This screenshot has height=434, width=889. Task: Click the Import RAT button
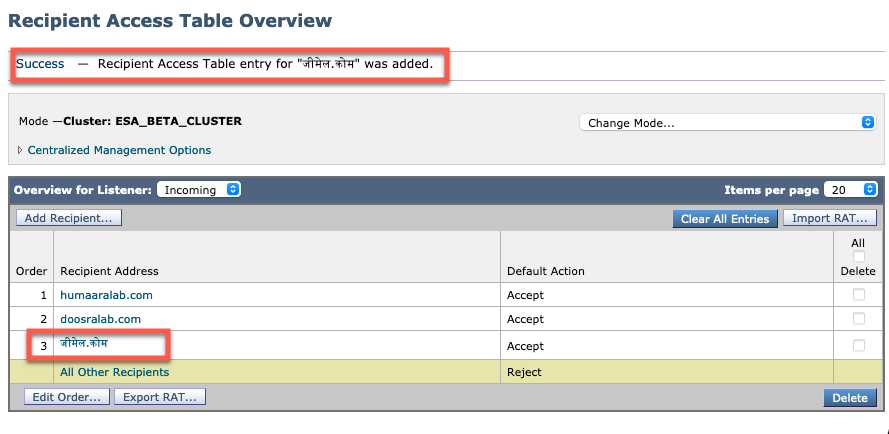coord(829,218)
